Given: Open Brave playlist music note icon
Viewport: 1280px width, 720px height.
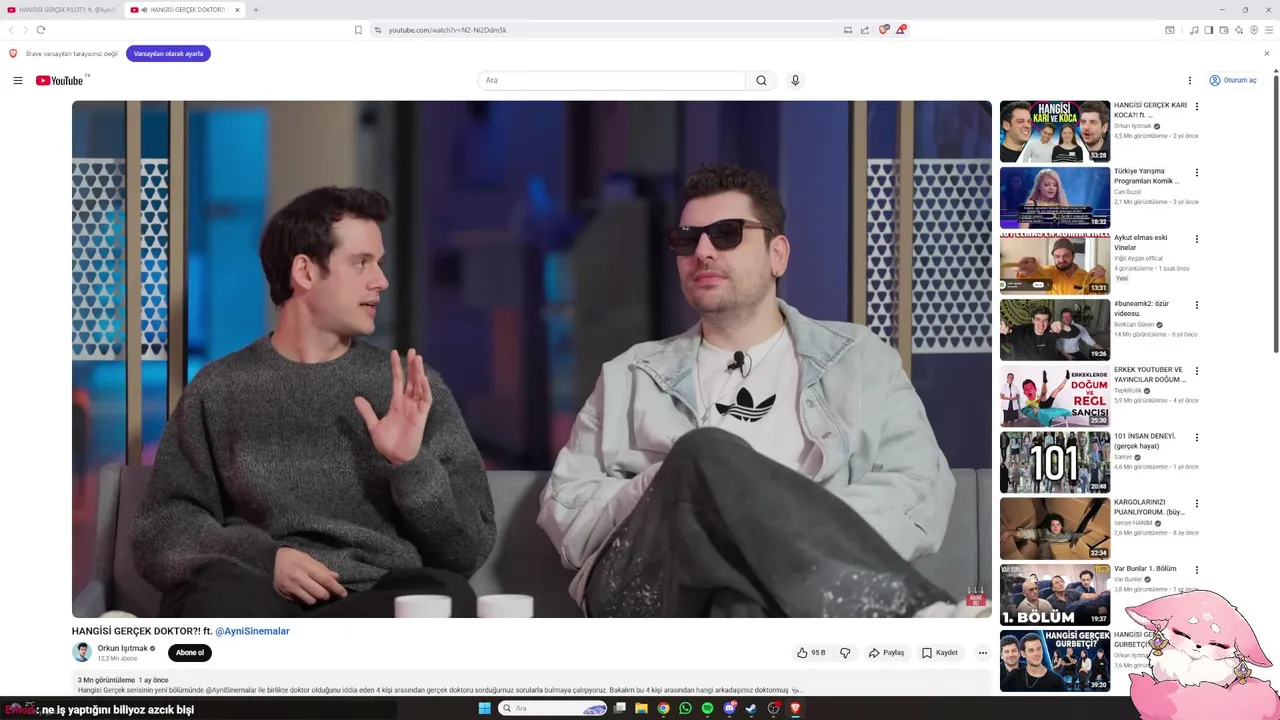Looking at the screenshot, I should point(1194,30).
